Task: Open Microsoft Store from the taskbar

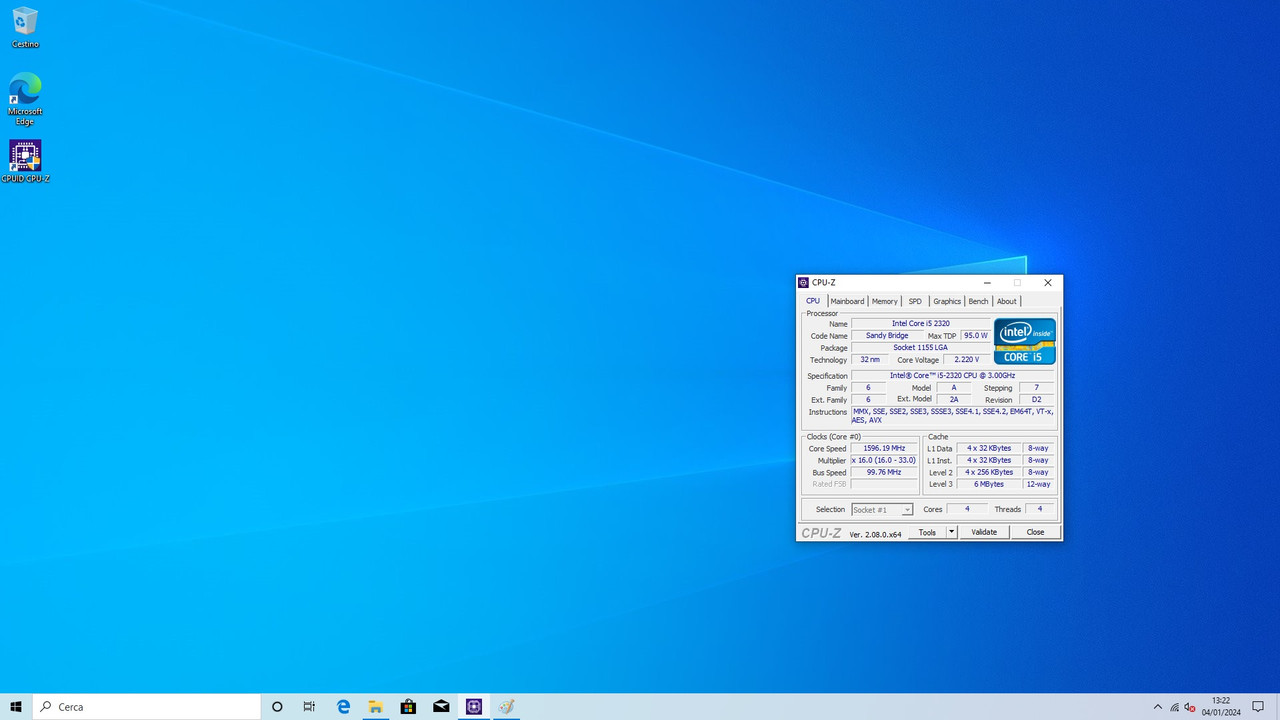Action: pyautogui.click(x=408, y=706)
